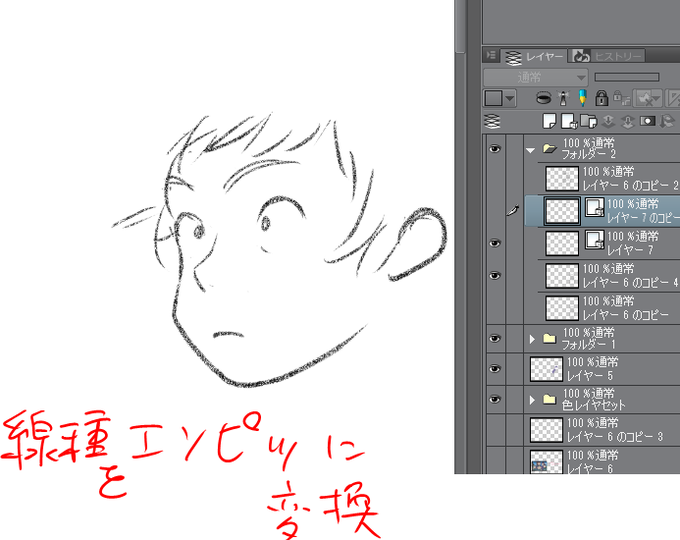Image resolution: width=680 pixels, height=540 pixels.
Task: Create a new layer folder
Action: point(588,121)
